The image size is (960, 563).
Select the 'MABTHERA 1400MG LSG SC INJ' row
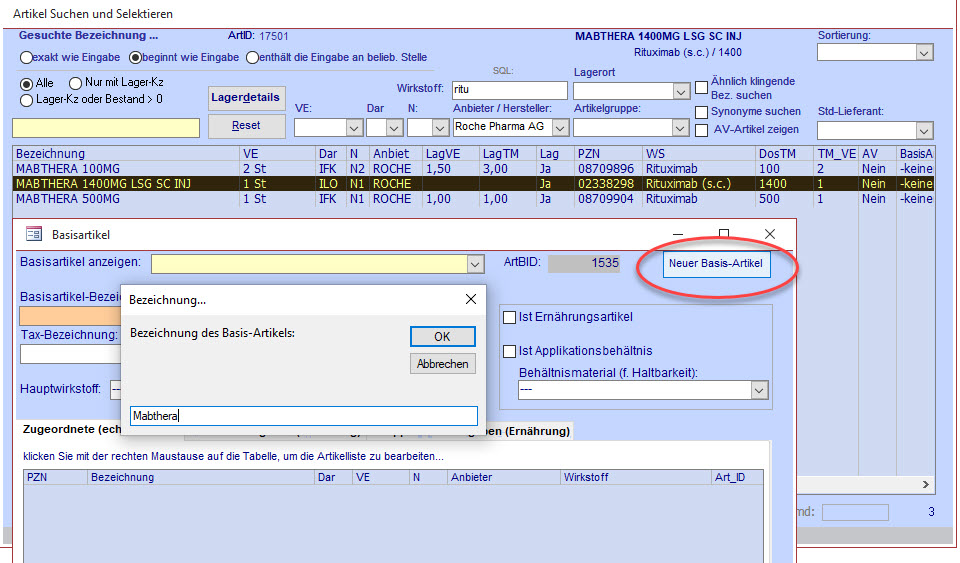pos(473,184)
